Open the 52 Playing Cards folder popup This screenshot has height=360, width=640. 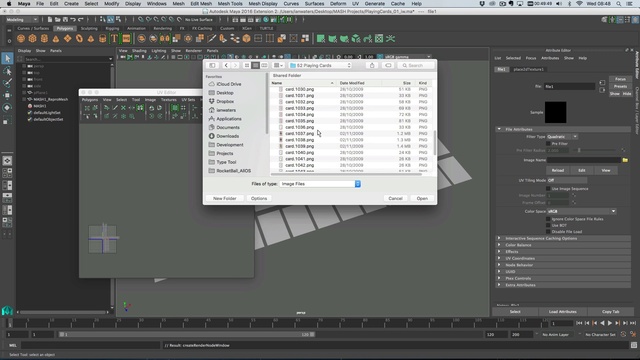point(320,65)
